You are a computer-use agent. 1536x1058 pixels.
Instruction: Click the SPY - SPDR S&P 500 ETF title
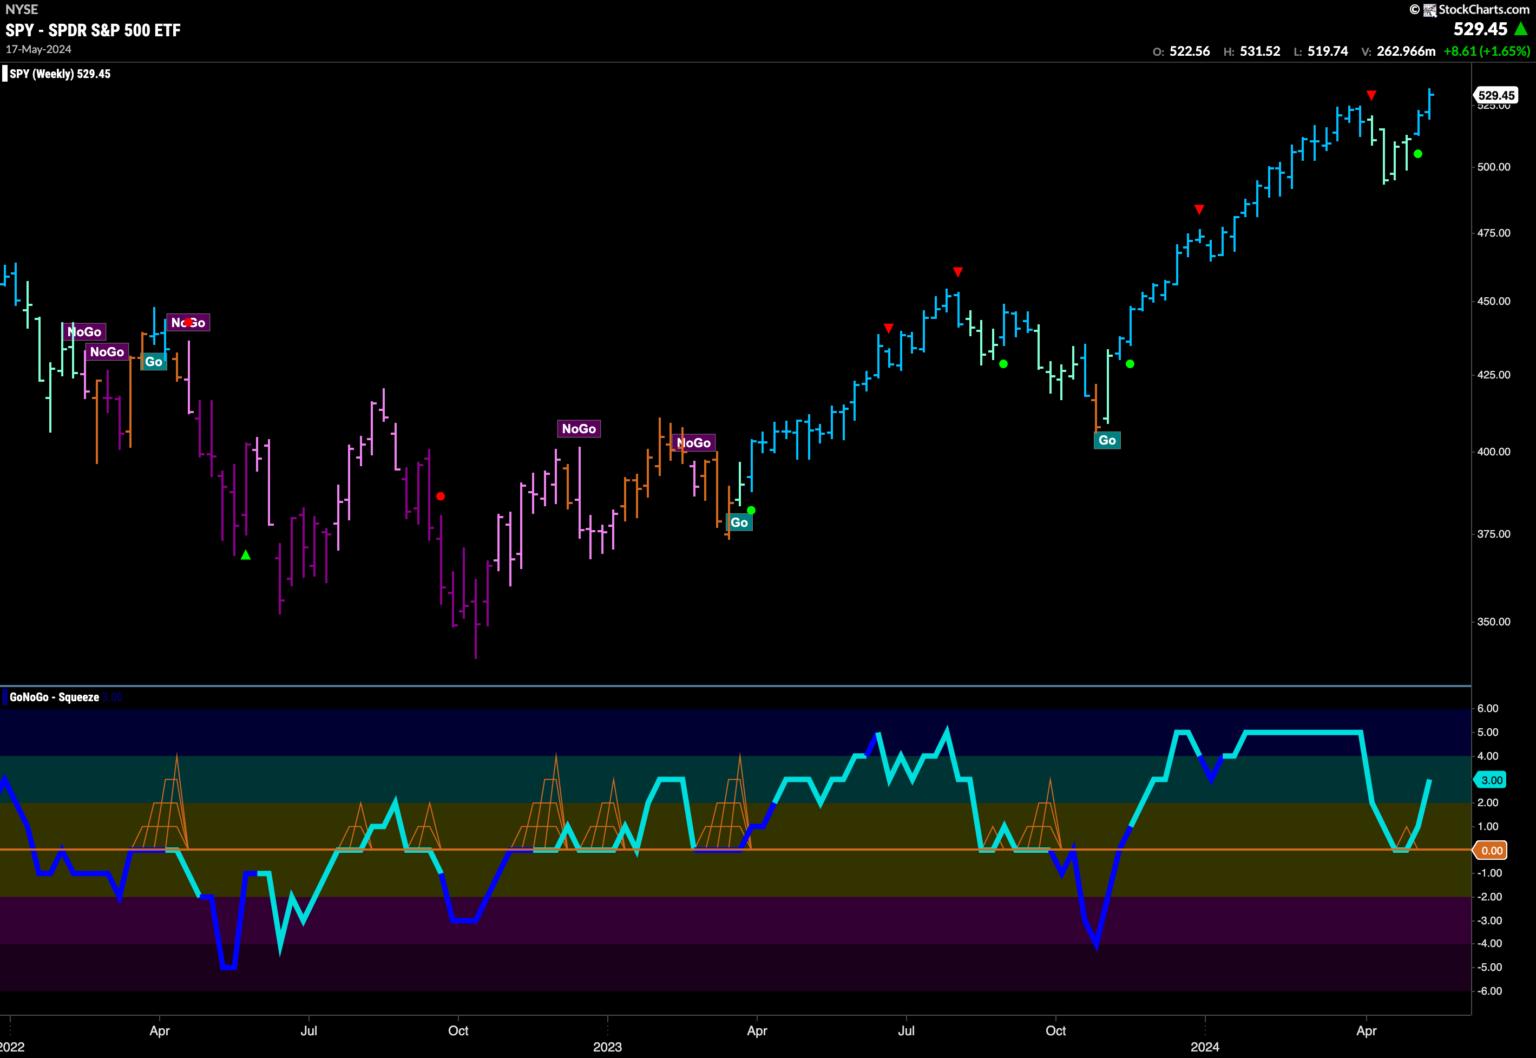click(x=93, y=30)
